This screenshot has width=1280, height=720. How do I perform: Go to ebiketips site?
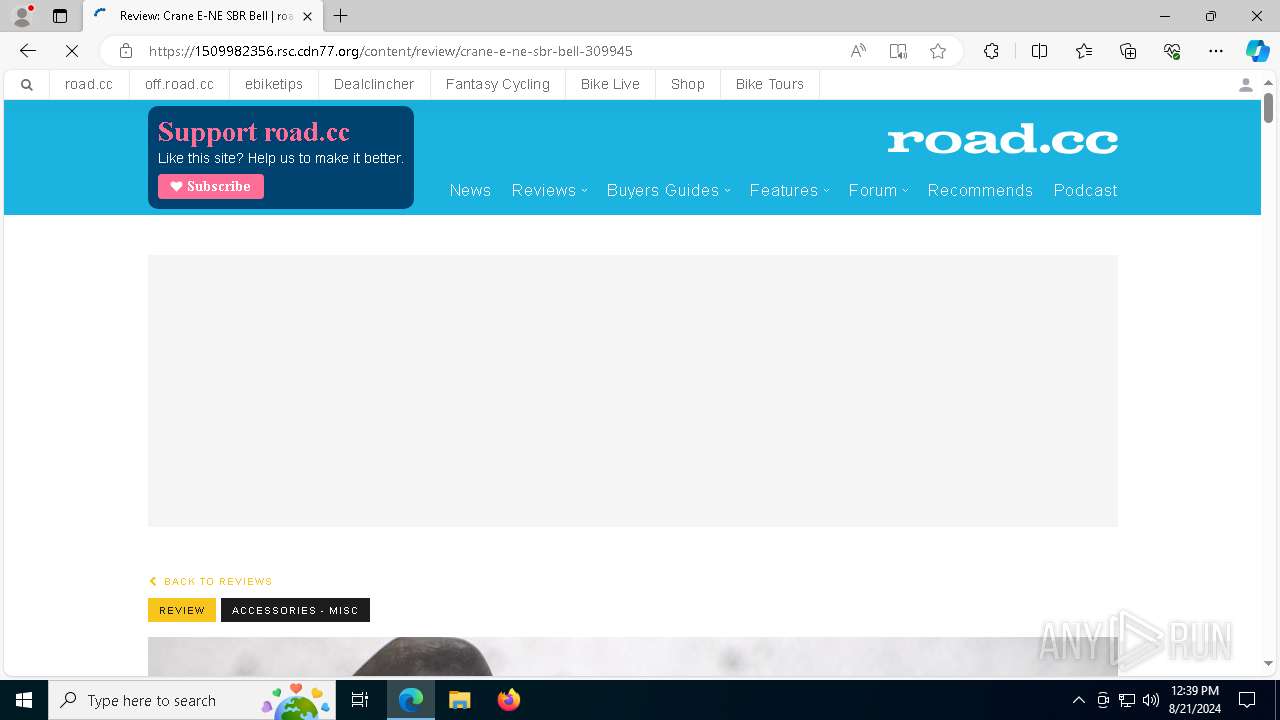click(274, 84)
